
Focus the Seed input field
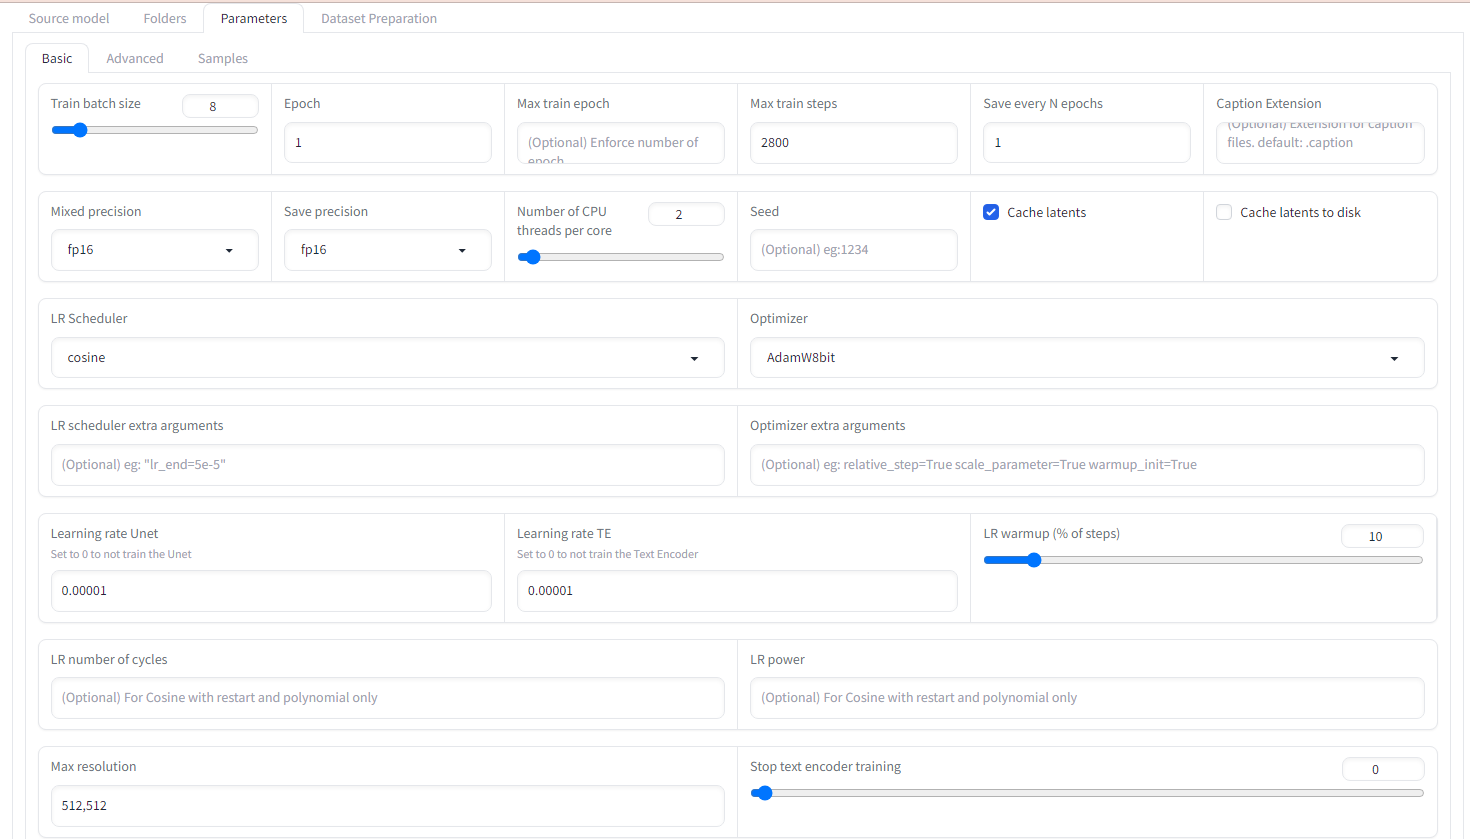853,250
